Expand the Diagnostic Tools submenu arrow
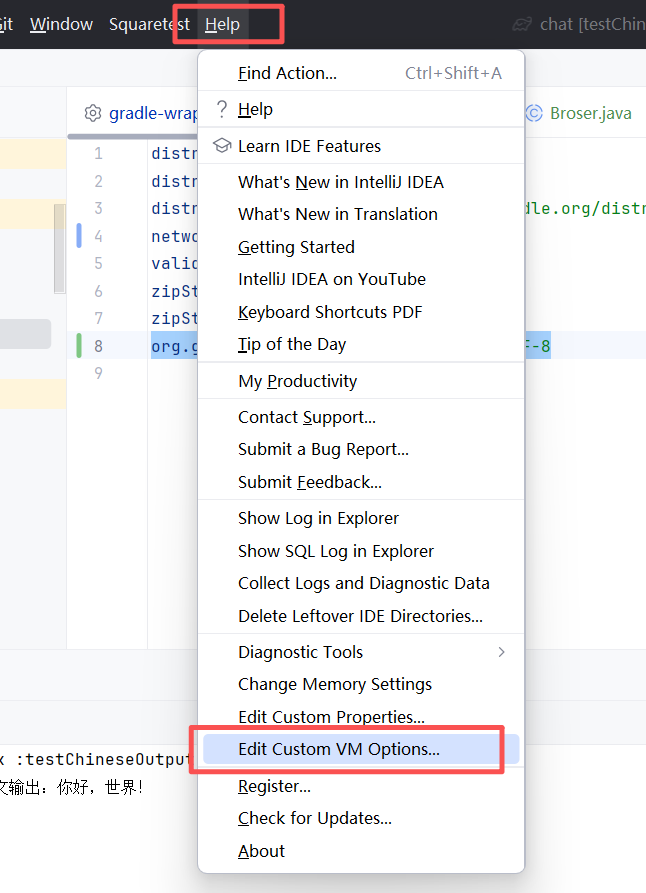 [x=501, y=652]
